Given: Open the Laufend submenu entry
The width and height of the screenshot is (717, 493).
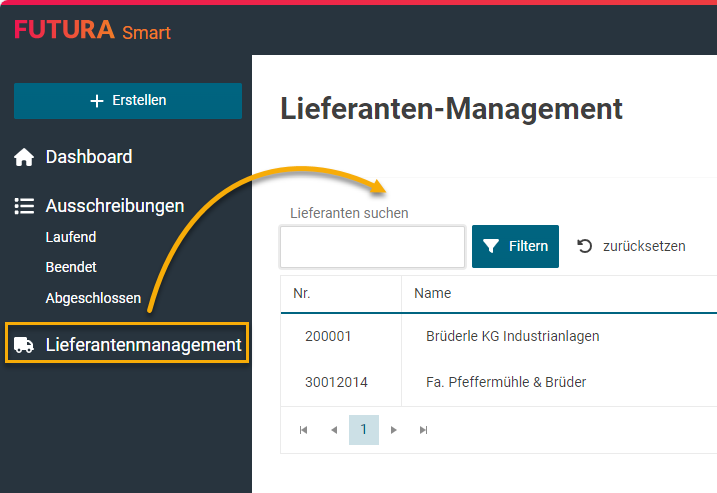Looking at the screenshot, I should tap(71, 238).
